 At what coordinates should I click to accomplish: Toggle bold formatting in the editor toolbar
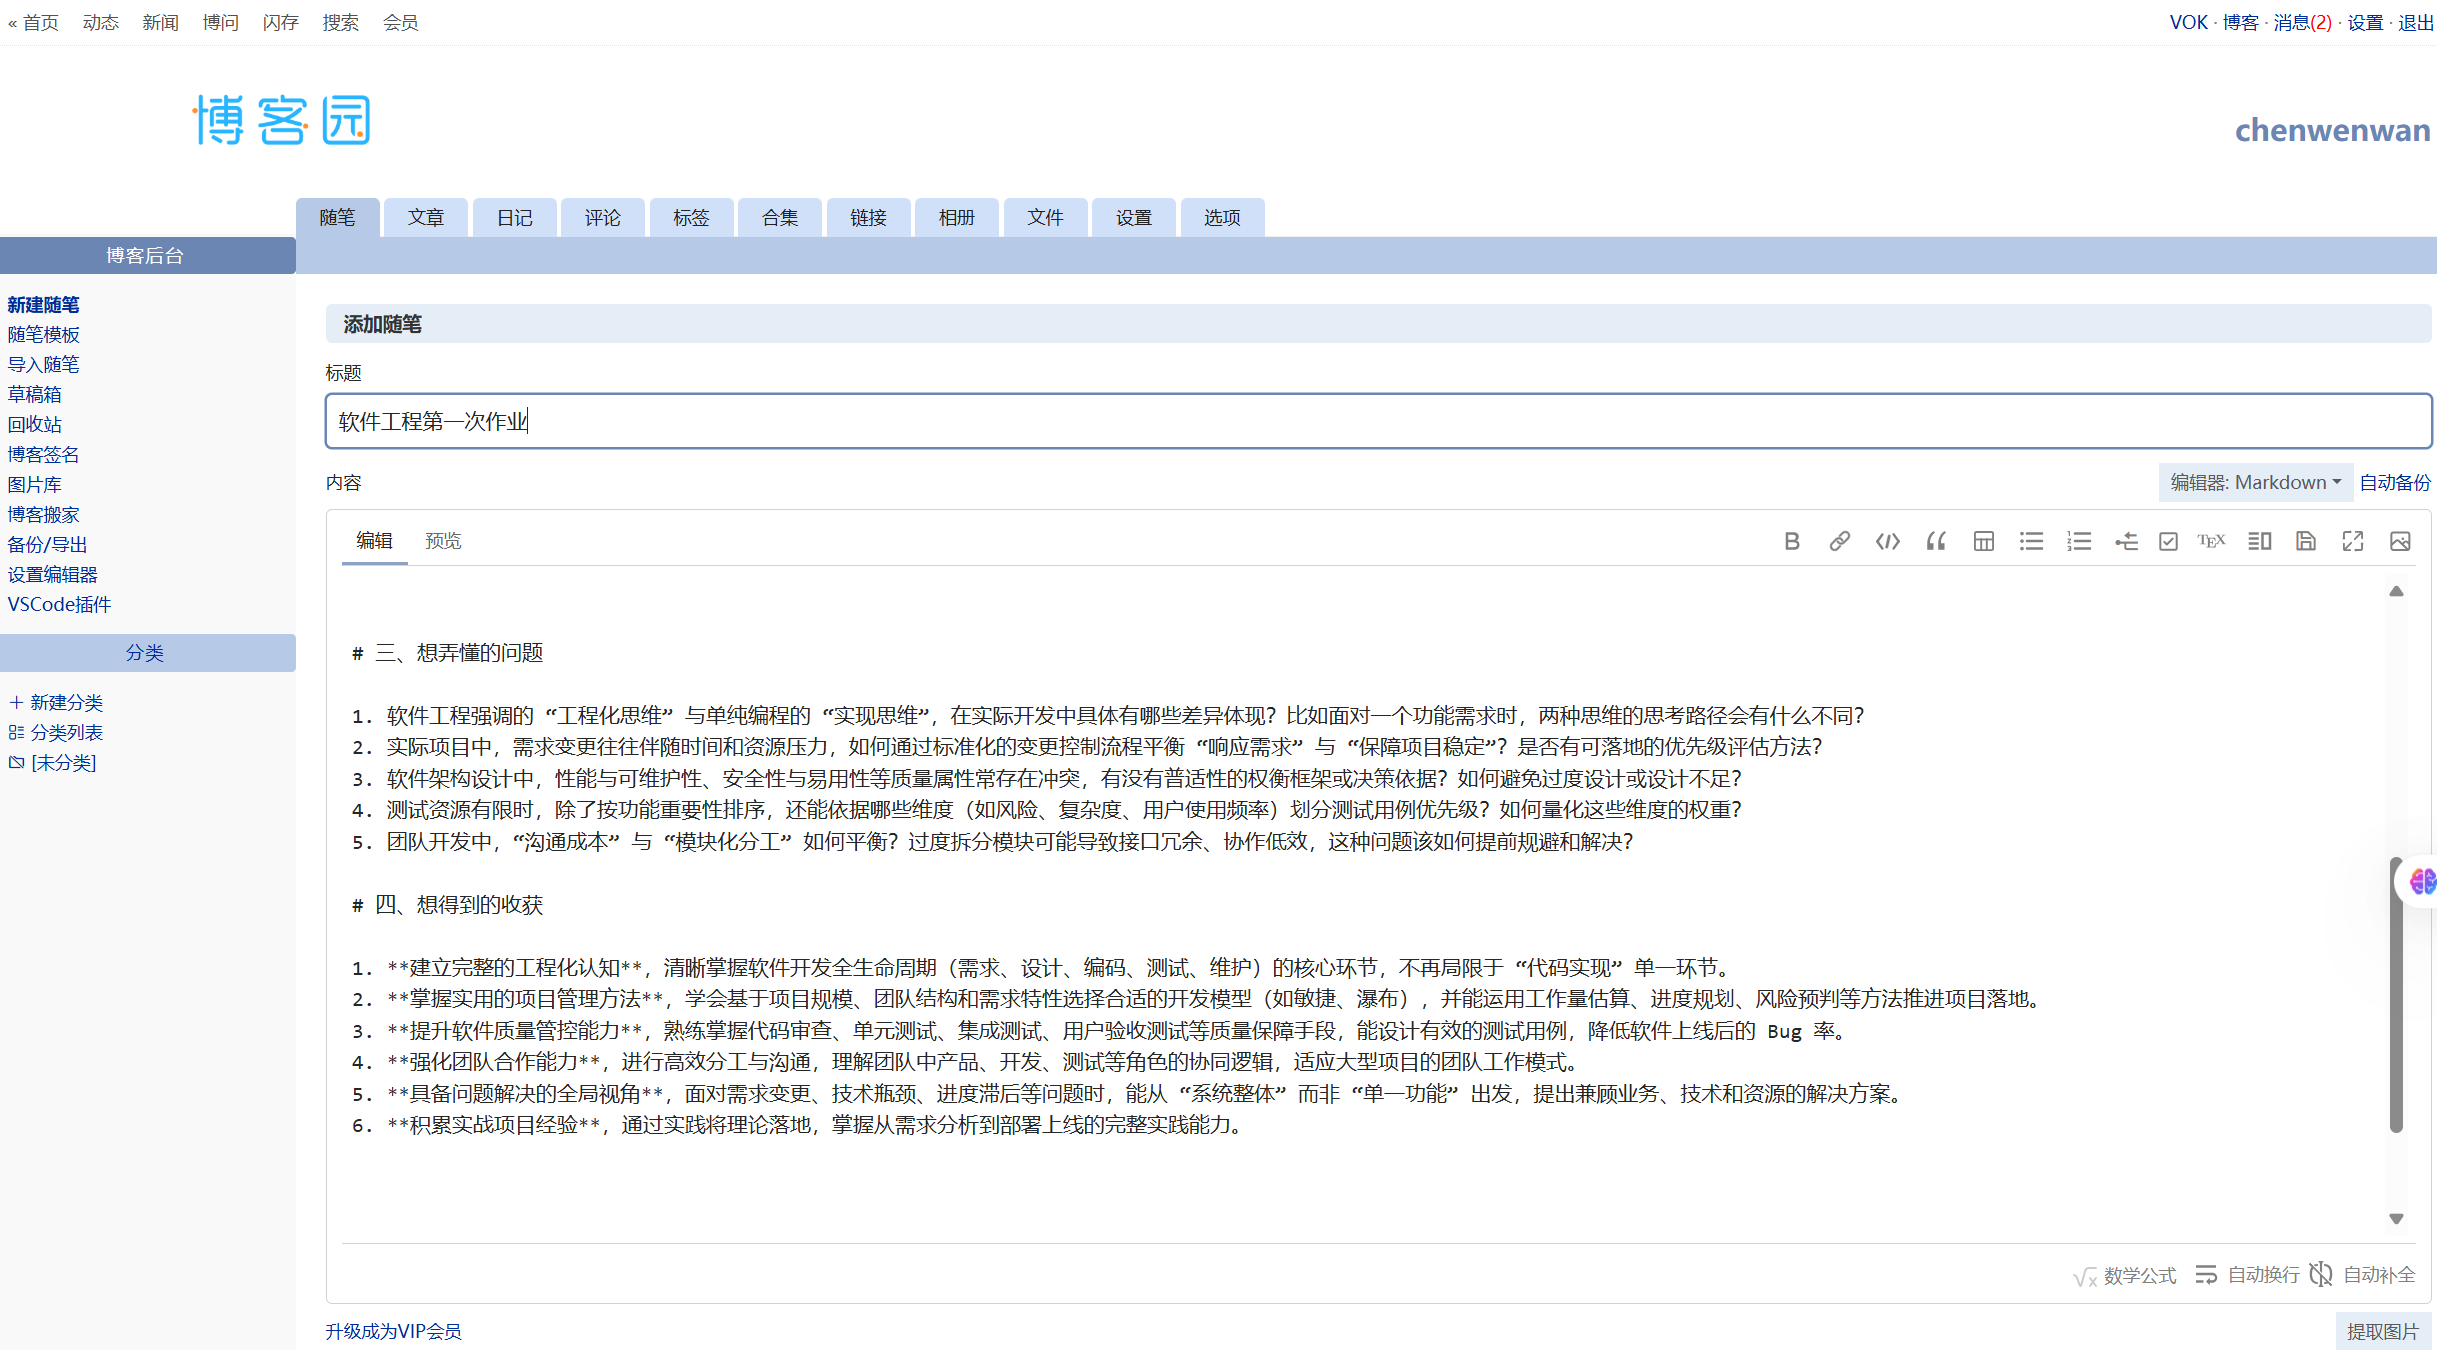pyautogui.click(x=1791, y=541)
